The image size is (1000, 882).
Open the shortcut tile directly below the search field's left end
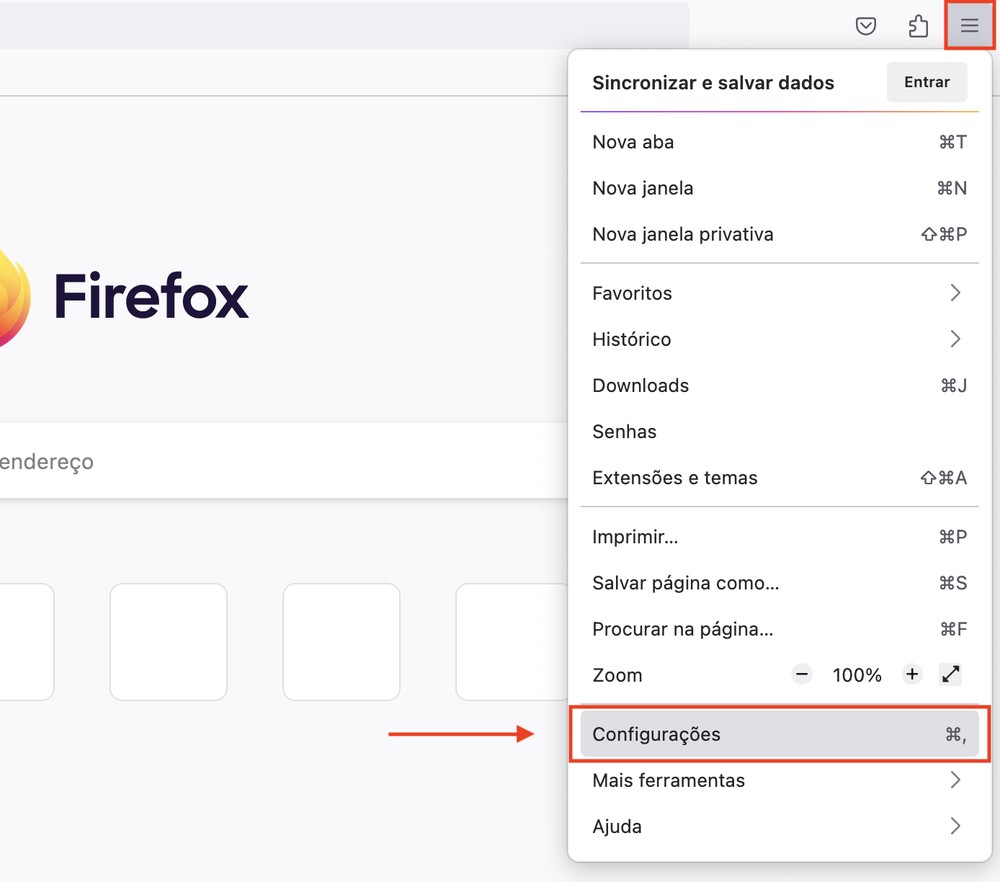(27, 642)
